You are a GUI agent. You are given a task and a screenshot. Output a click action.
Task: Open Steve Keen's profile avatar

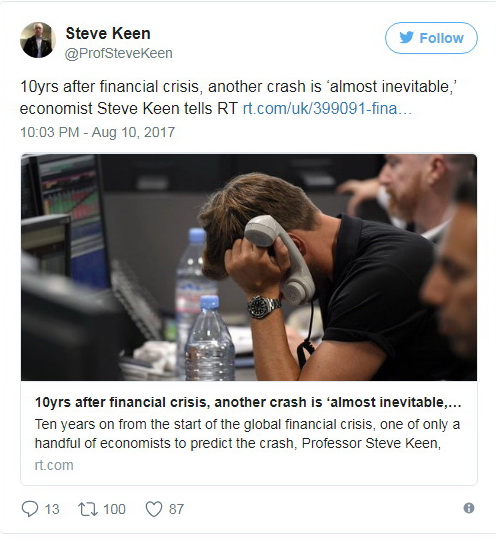pyautogui.click(x=38, y=40)
